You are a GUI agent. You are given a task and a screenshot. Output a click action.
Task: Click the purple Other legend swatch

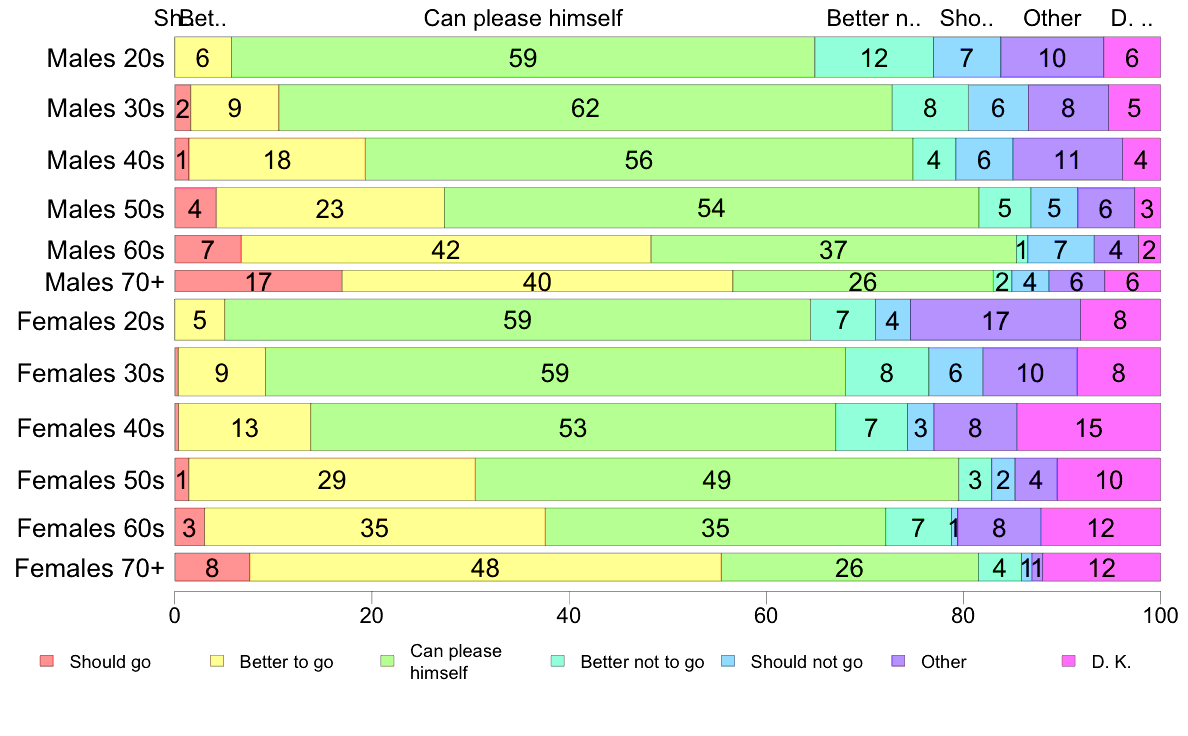(x=899, y=661)
